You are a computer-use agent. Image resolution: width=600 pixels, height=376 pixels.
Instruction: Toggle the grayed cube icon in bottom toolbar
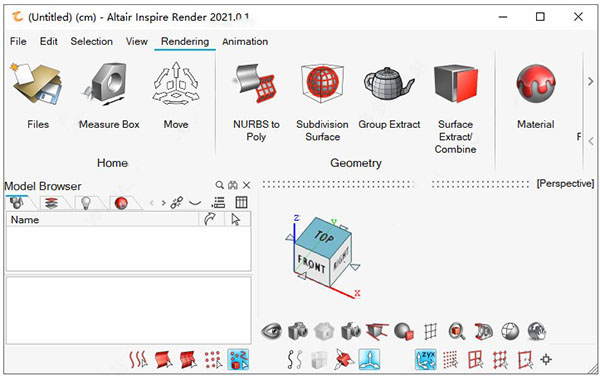pyautogui.click(x=319, y=360)
